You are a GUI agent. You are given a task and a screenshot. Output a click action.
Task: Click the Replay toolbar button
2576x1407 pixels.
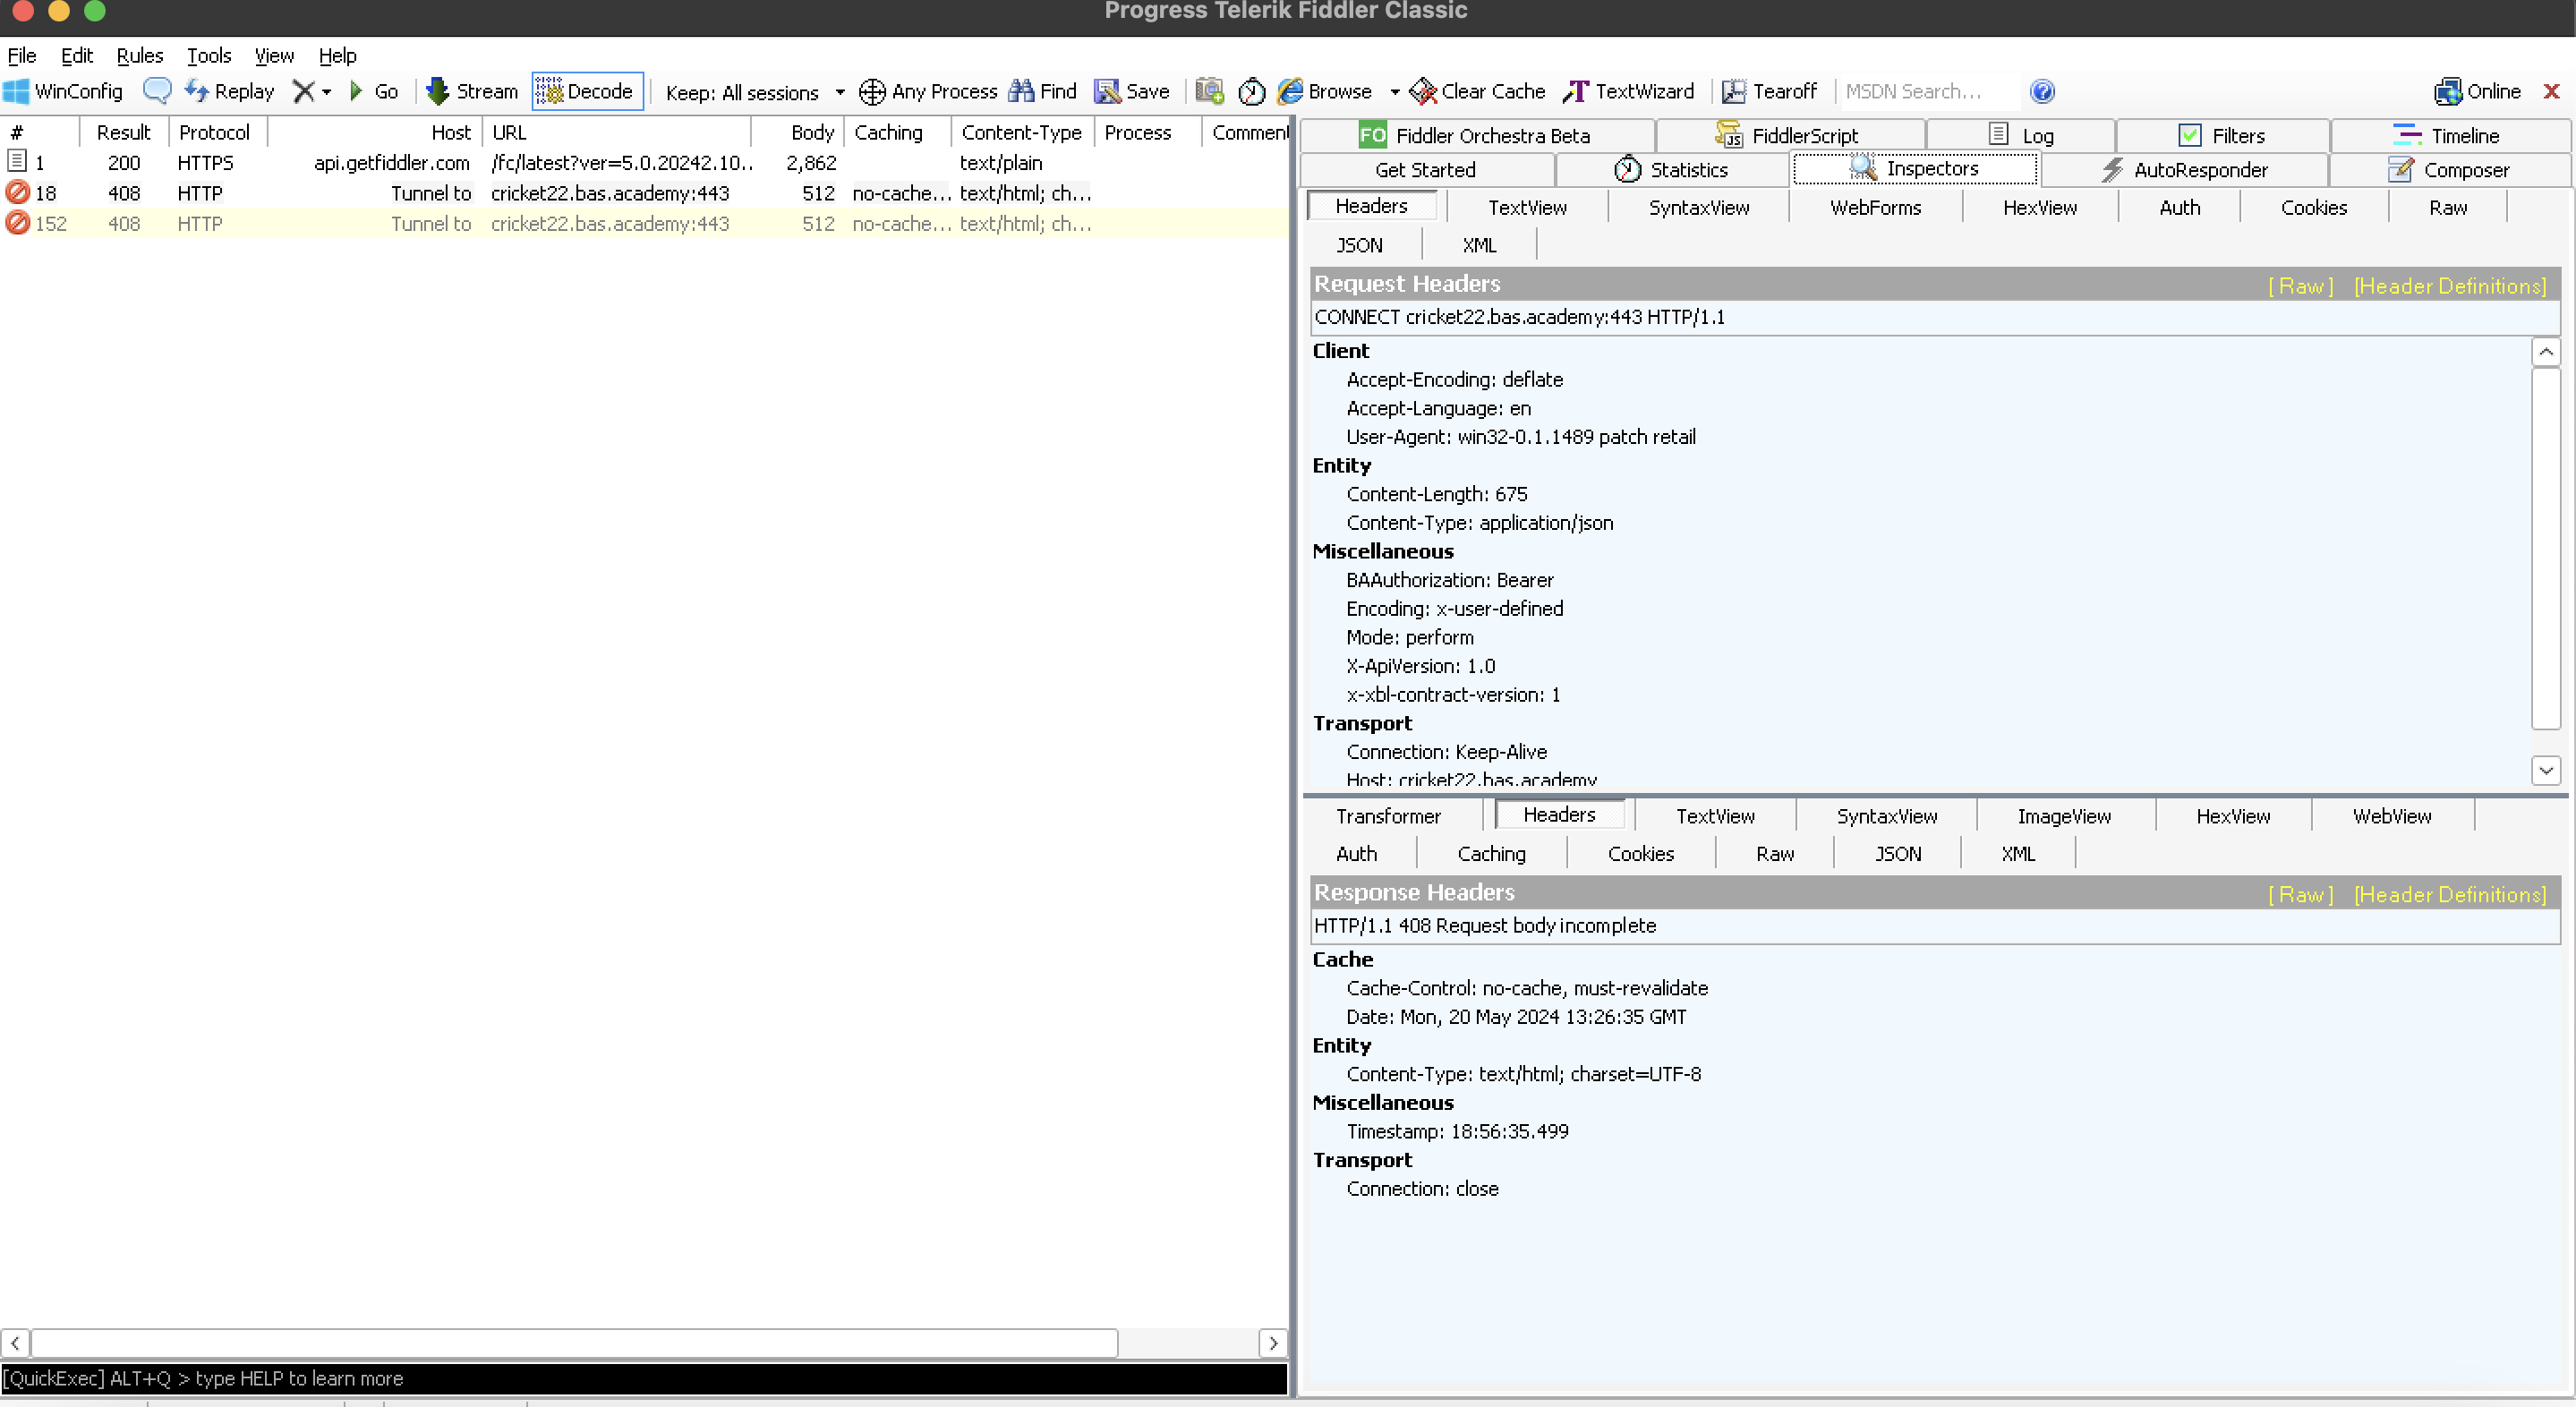coord(229,91)
